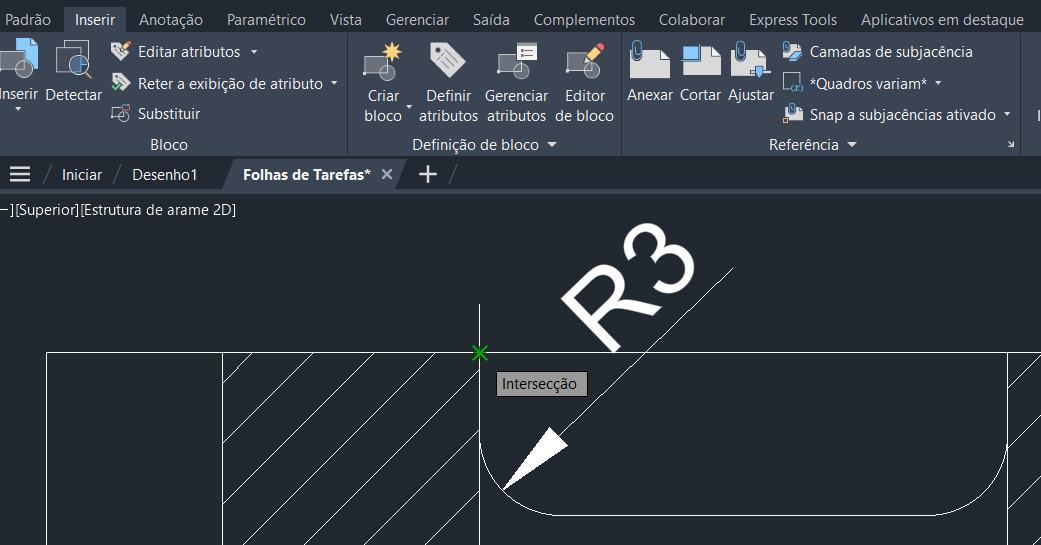The height and width of the screenshot is (545, 1041).
Task: Open the Desenho1 drawing tab
Action: click(x=165, y=175)
